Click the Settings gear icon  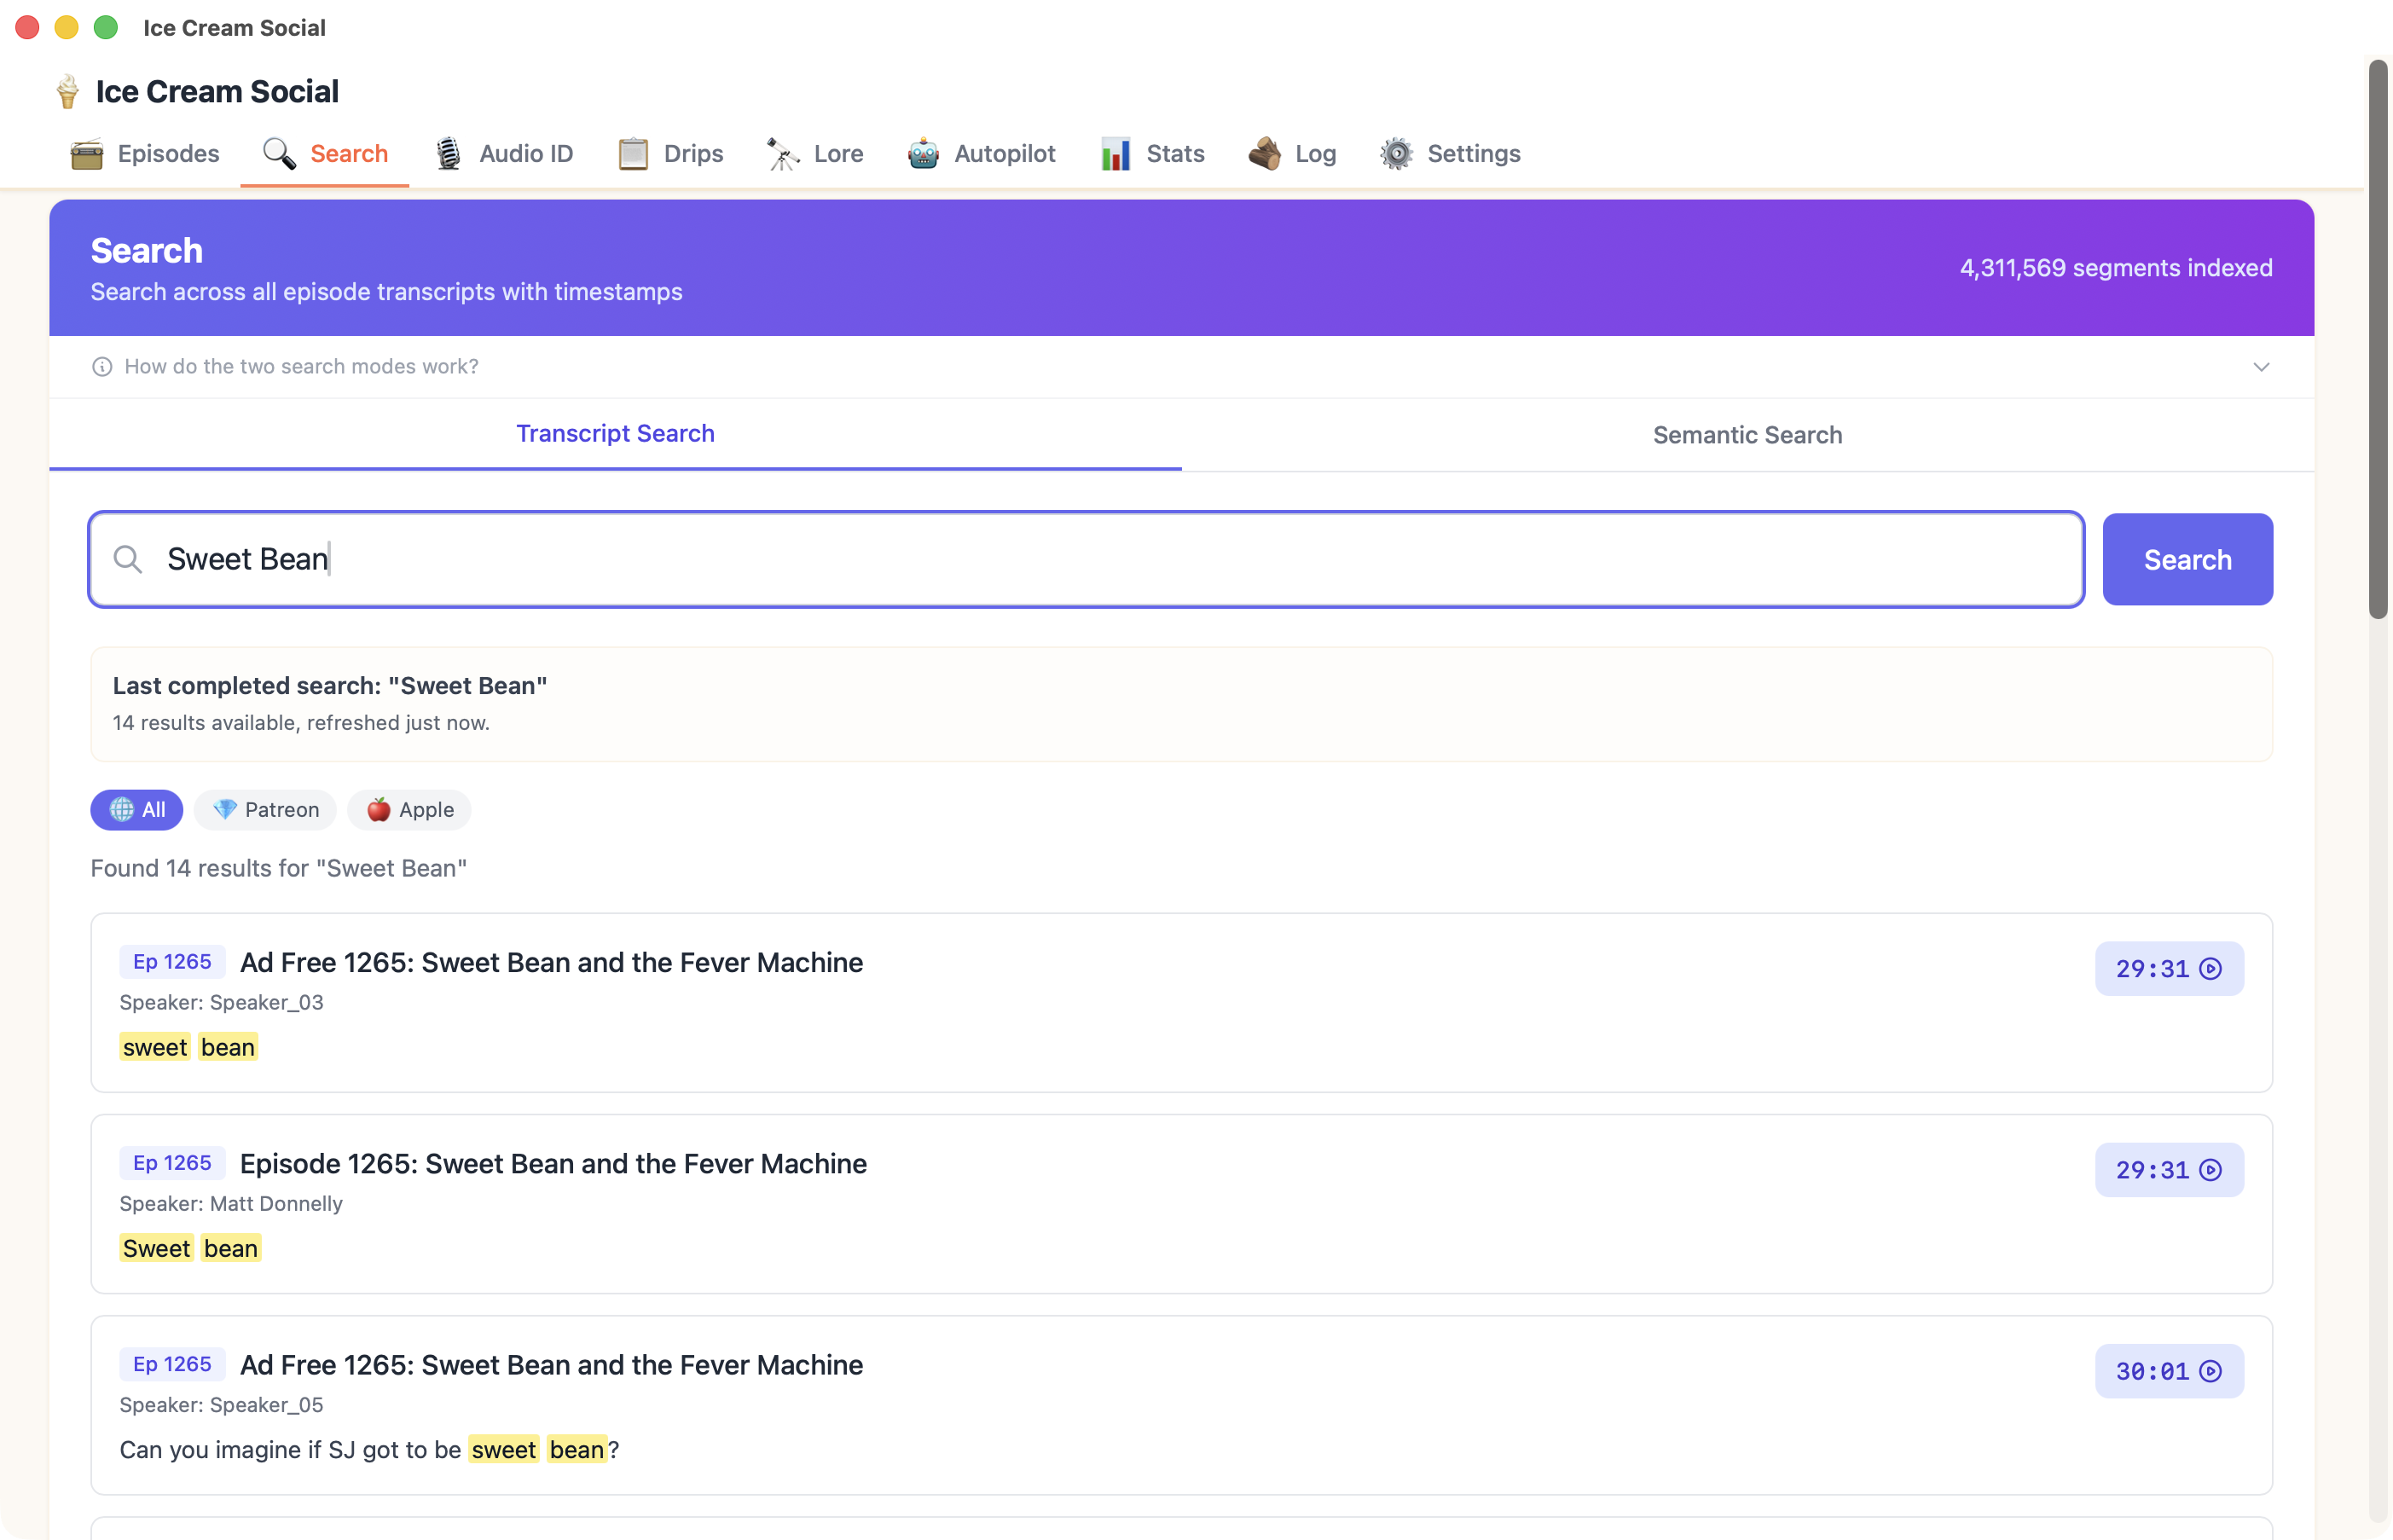coord(1397,154)
